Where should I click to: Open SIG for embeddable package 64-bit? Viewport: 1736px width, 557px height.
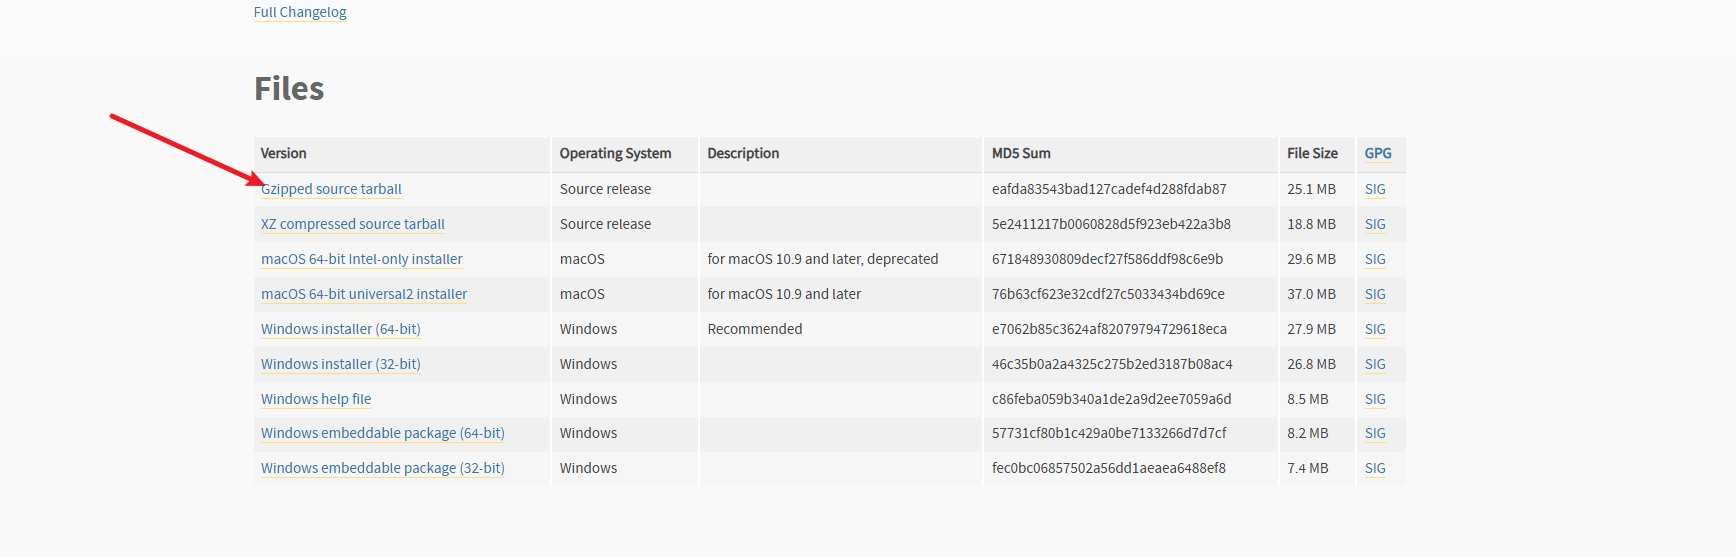click(x=1375, y=433)
